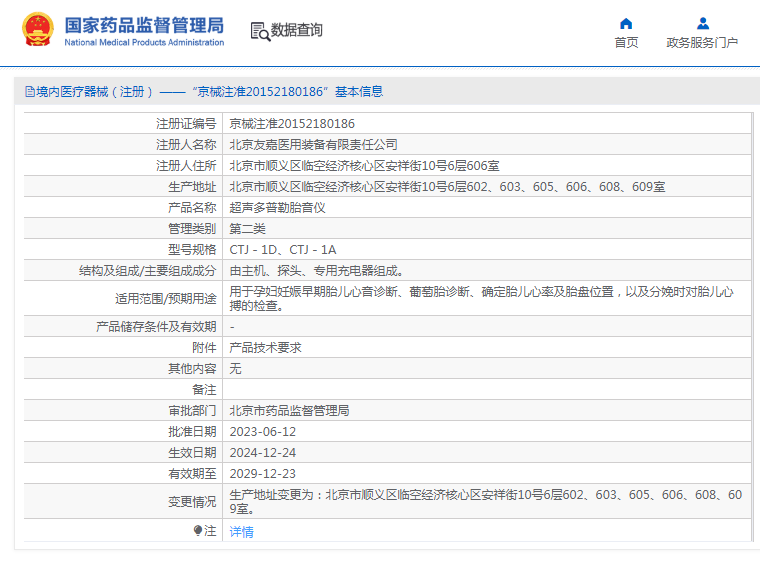Click the page heading 境内医疗器械（注册）基本信息

pyautogui.click(x=204, y=92)
